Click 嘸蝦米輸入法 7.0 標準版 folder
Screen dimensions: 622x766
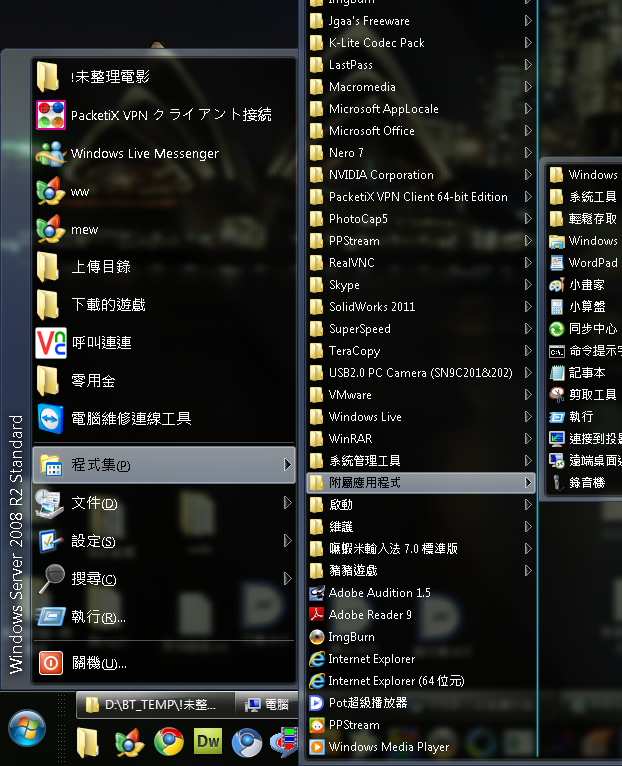click(421, 549)
